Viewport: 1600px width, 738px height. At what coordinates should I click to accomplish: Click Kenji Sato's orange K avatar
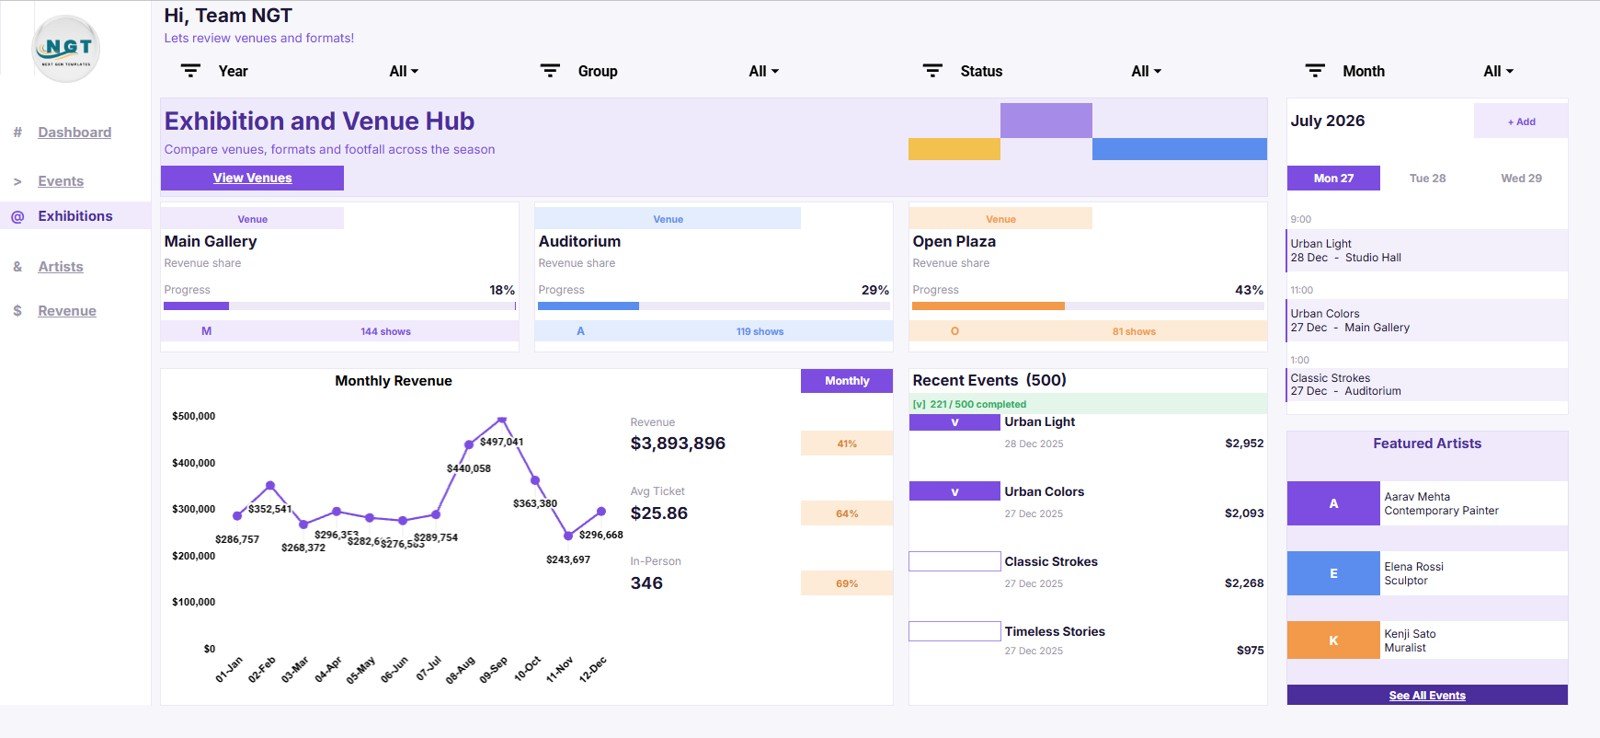pyautogui.click(x=1333, y=640)
